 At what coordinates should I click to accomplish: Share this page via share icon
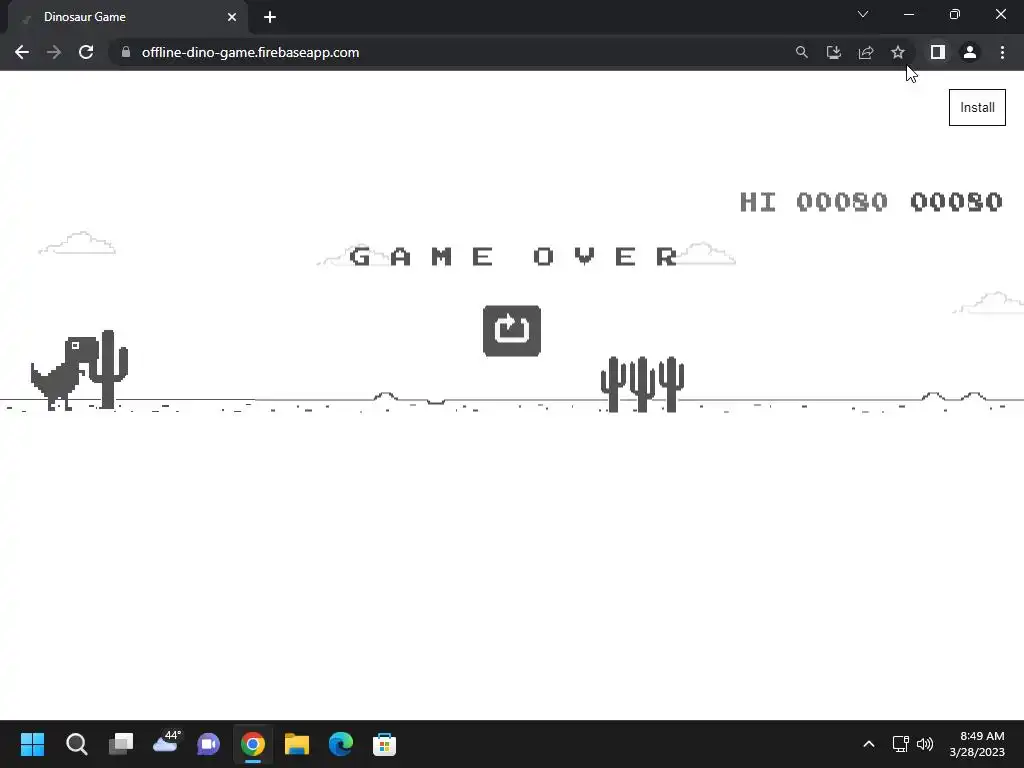[865, 52]
